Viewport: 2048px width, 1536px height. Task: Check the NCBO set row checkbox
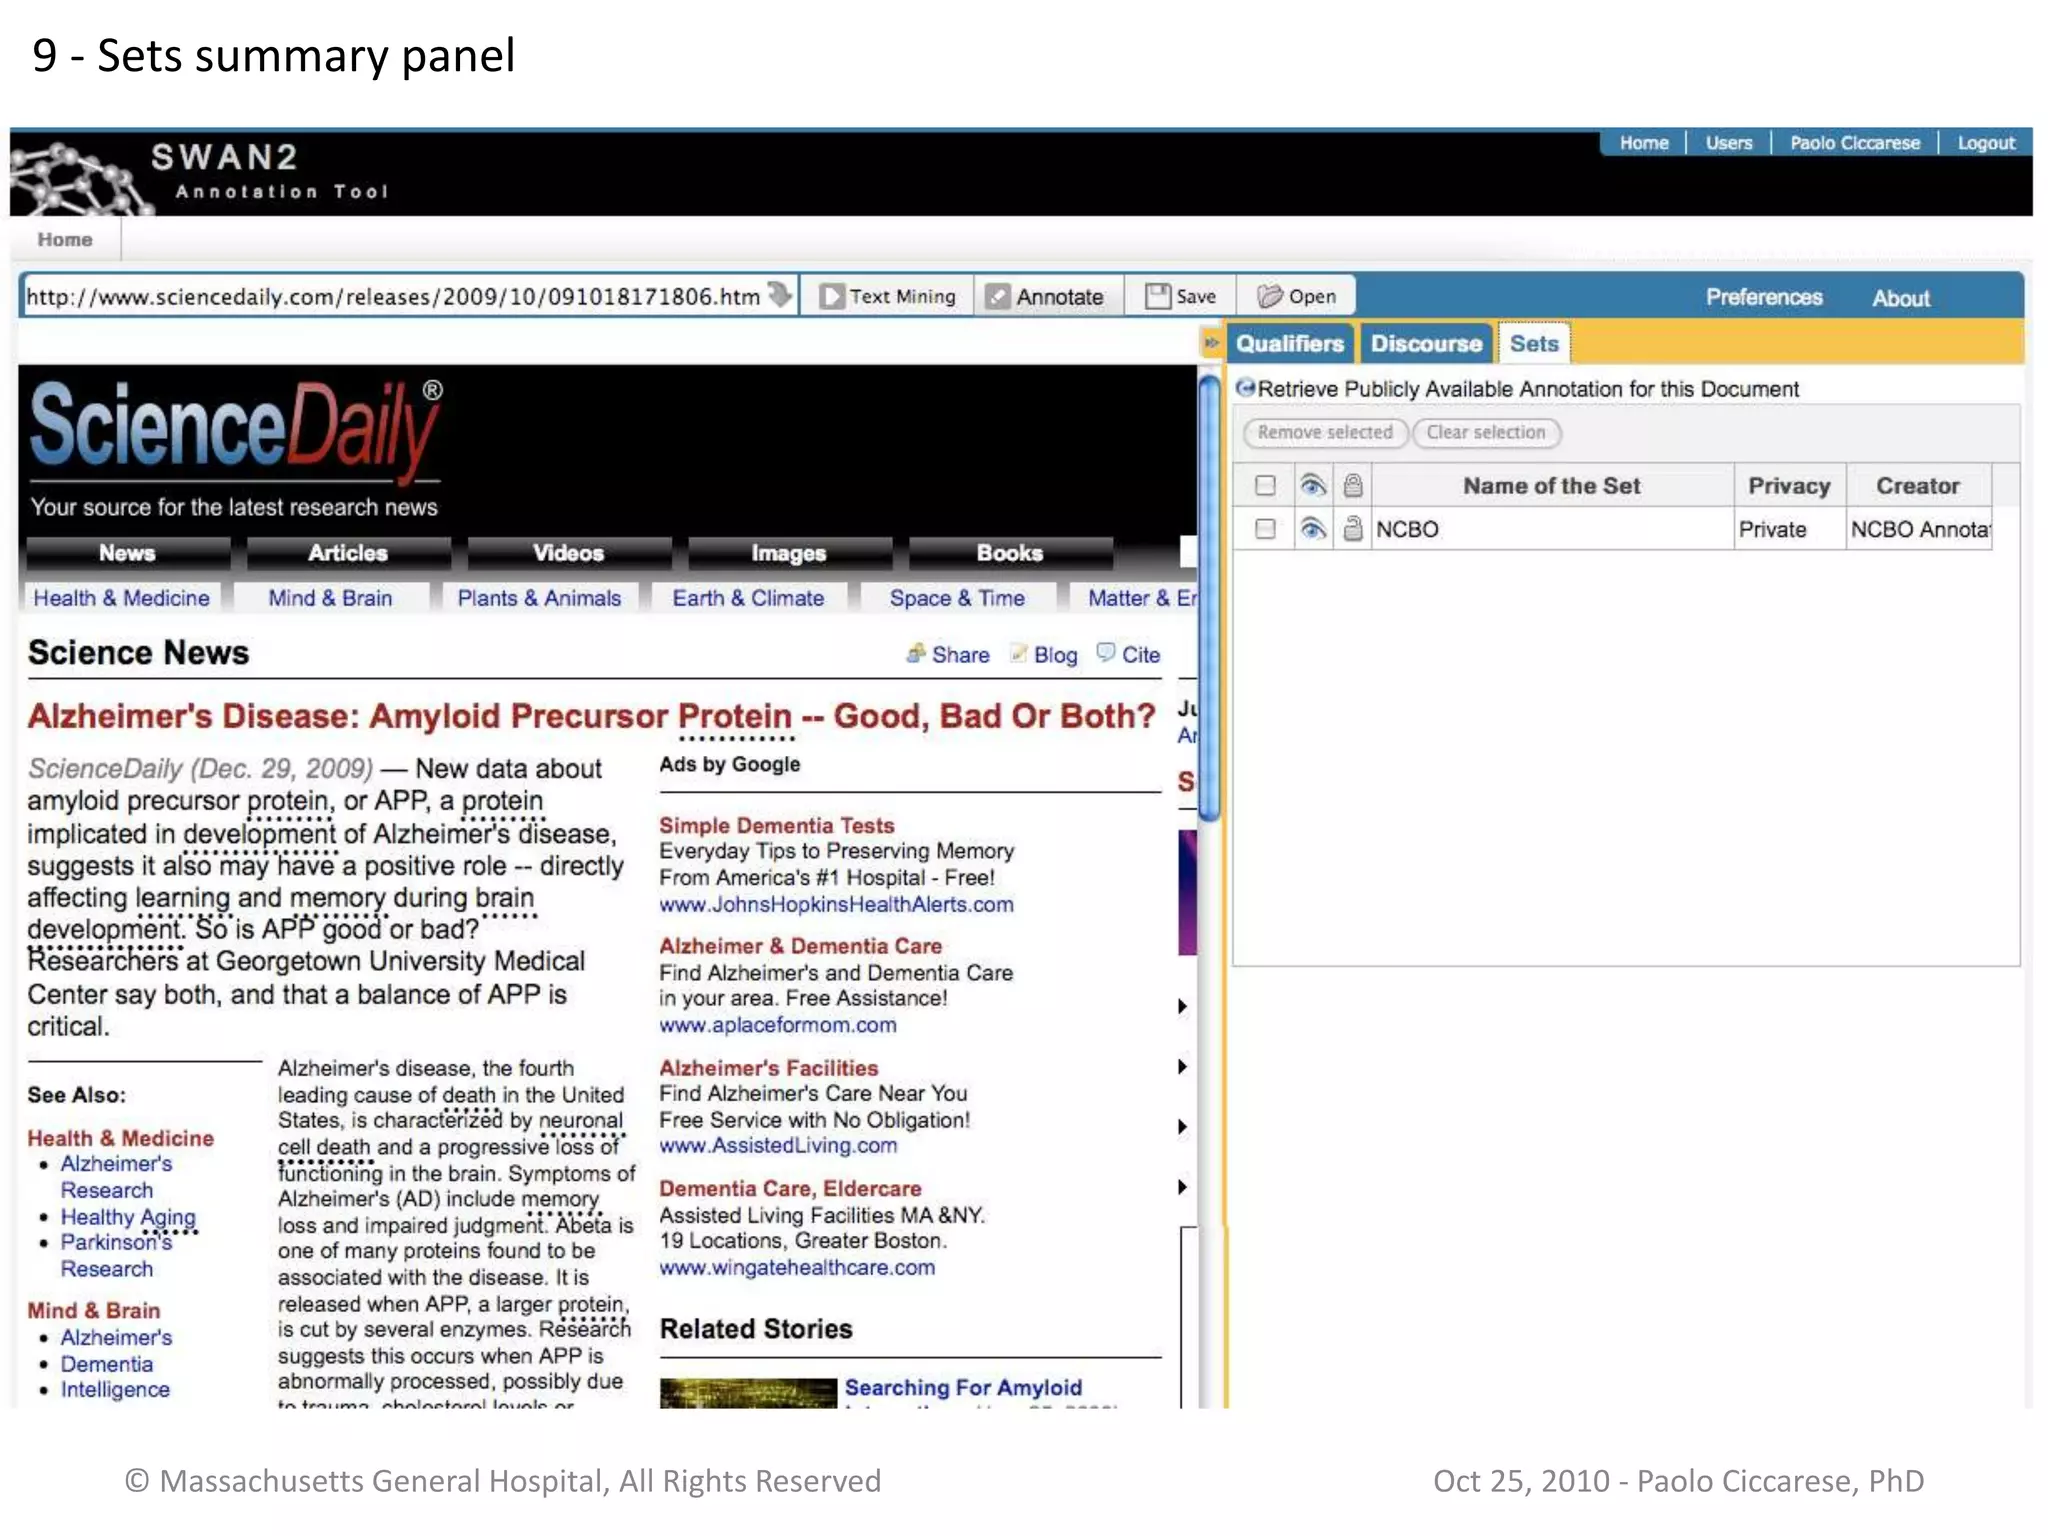coord(1265,529)
